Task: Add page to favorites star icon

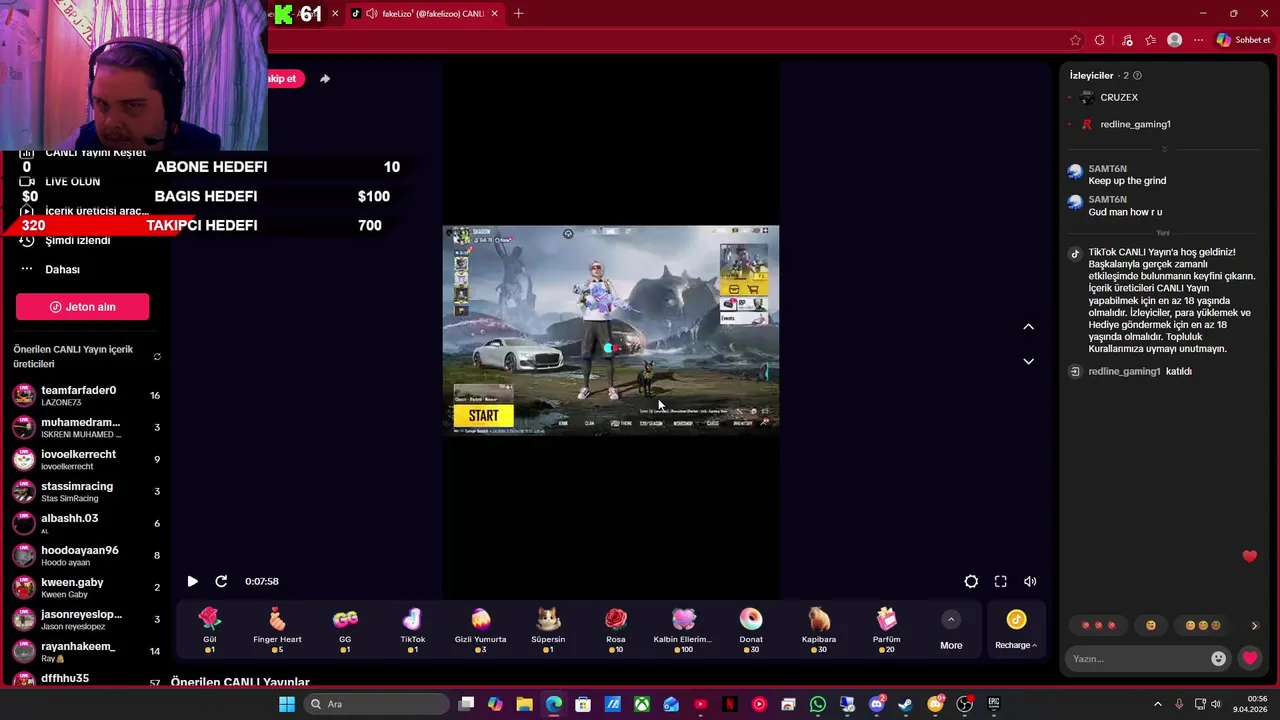Action: coord(1075,40)
